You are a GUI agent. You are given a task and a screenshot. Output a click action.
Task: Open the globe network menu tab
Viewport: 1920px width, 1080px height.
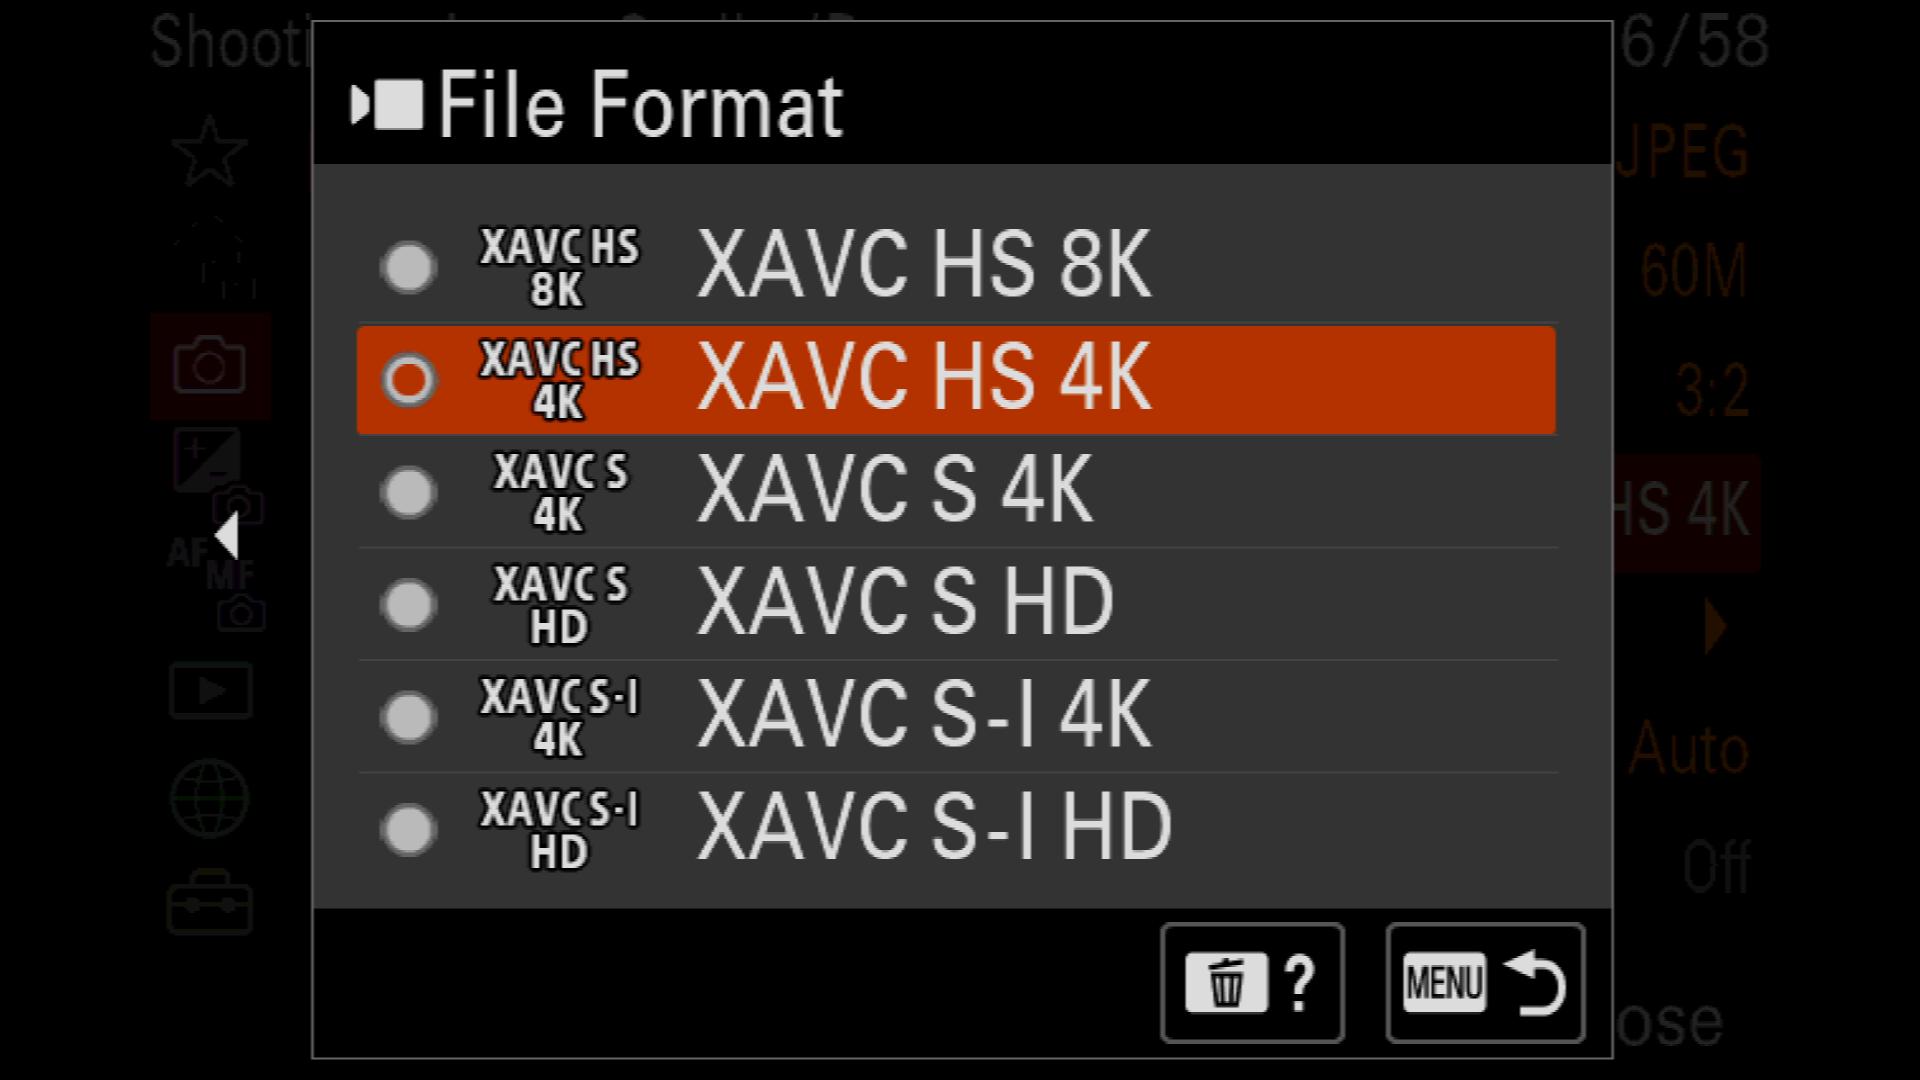(209, 798)
